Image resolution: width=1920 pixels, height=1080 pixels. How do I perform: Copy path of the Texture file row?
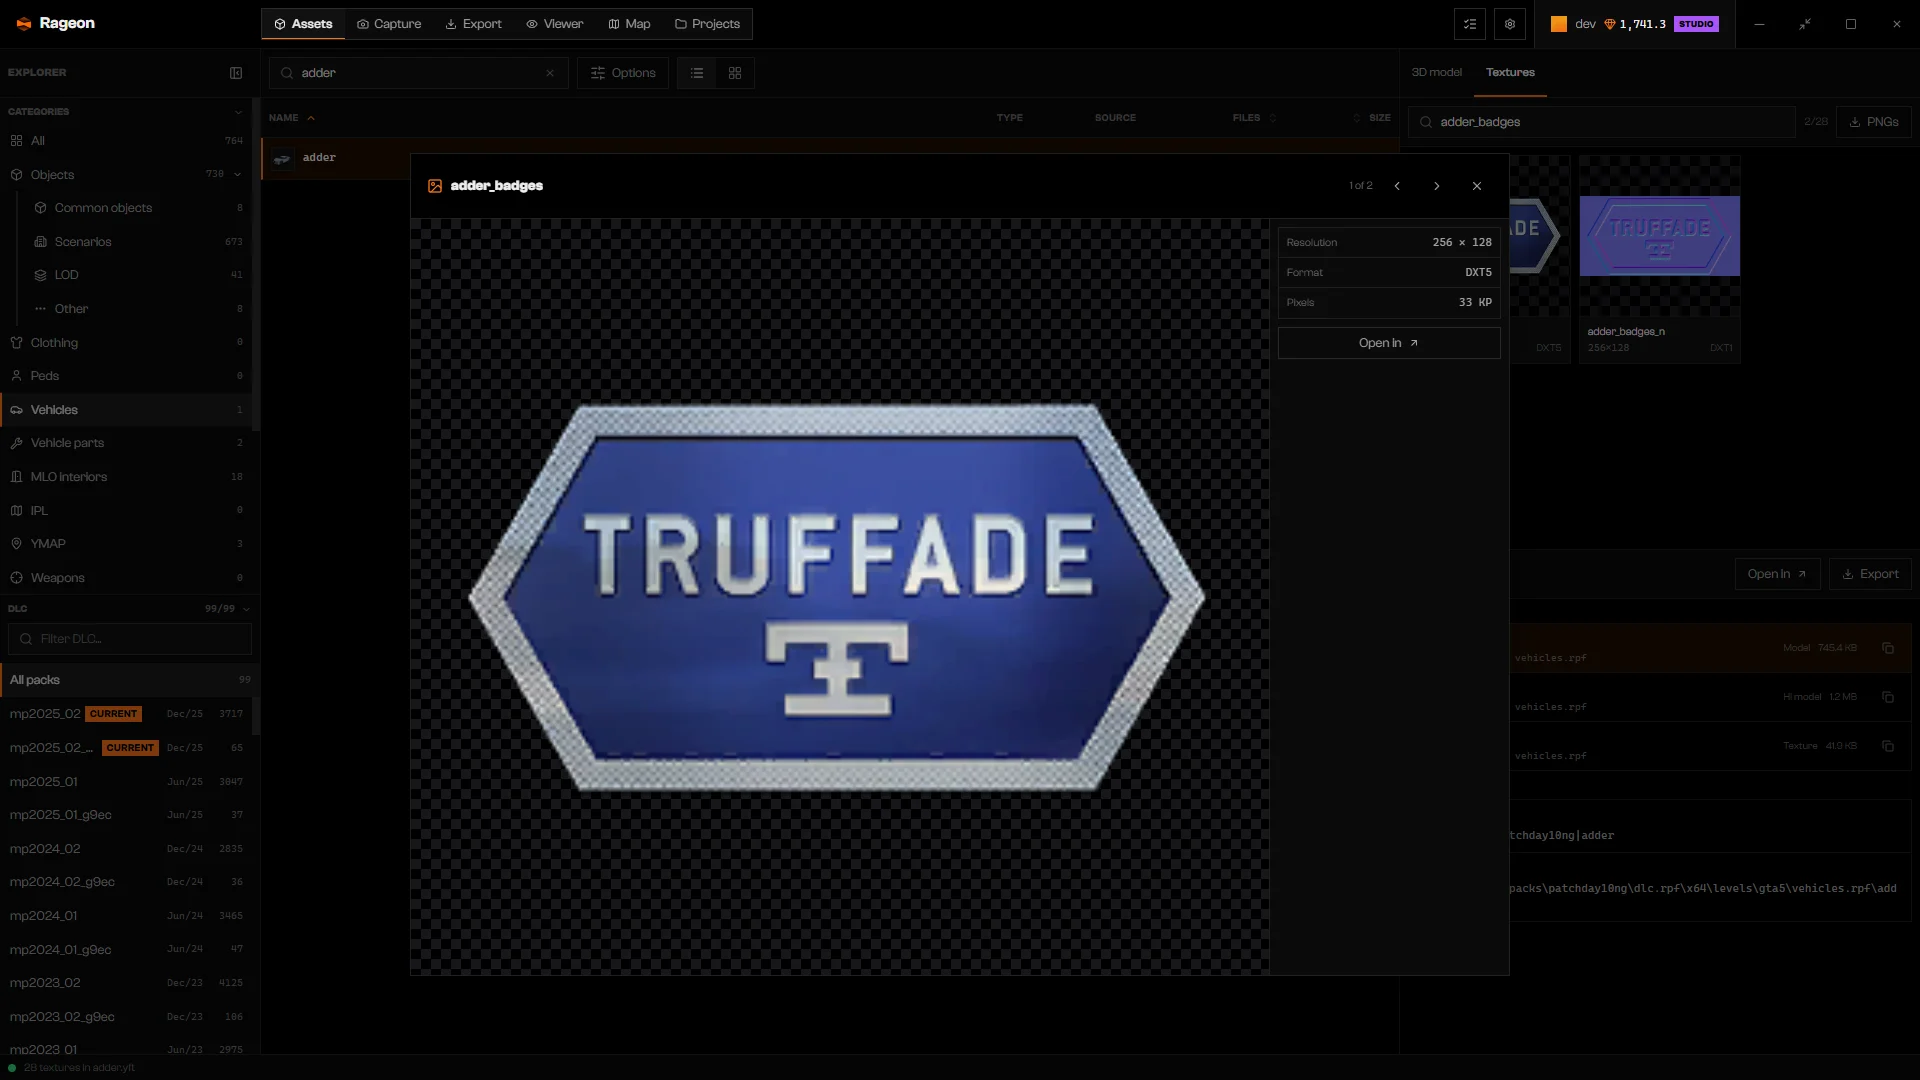[x=1888, y=746]
